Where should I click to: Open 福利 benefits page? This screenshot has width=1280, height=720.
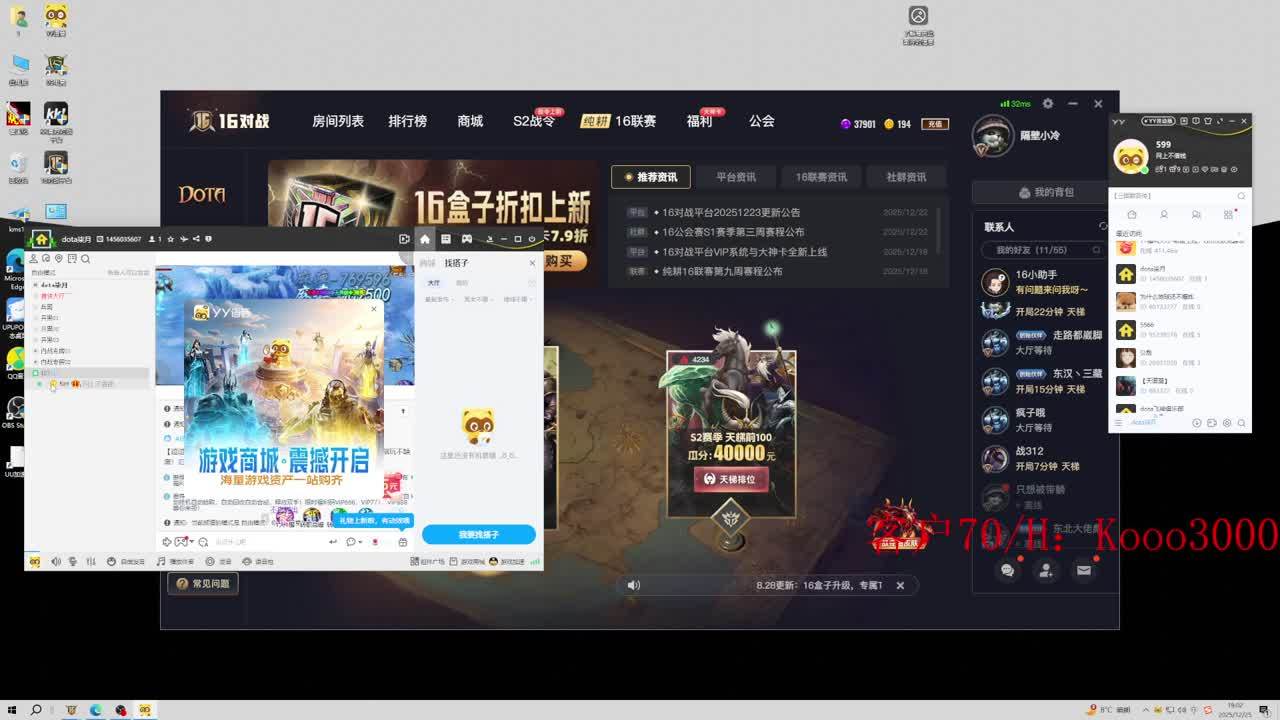700,121
